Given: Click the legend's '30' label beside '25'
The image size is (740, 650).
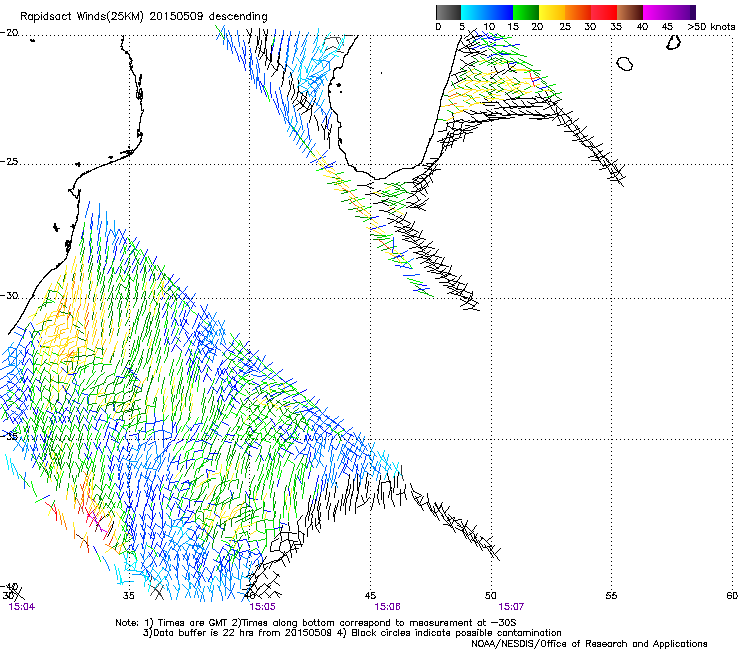Looking at the screenshot, I should pos(590,27).
